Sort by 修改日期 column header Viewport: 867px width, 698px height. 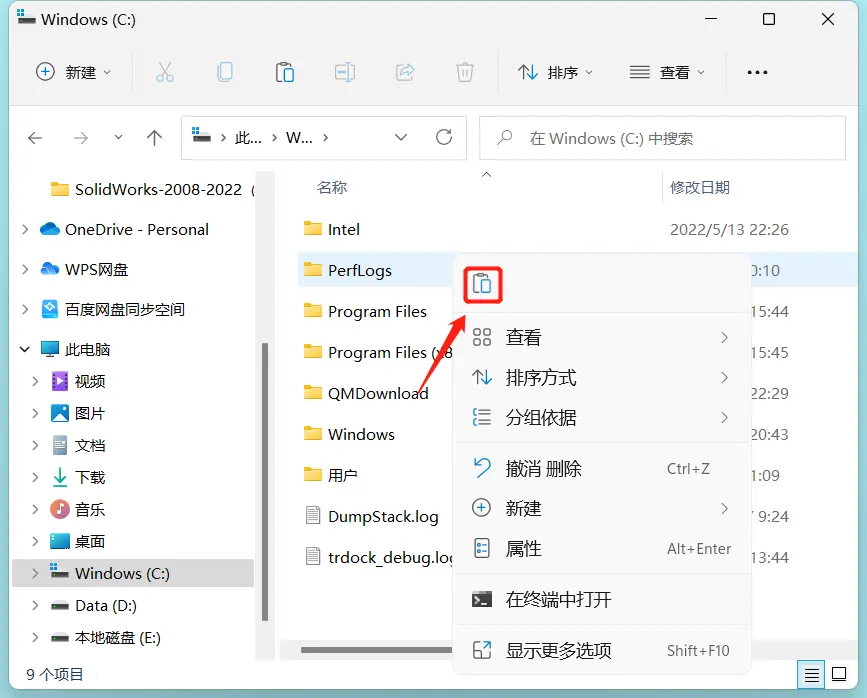click(699, 187)
